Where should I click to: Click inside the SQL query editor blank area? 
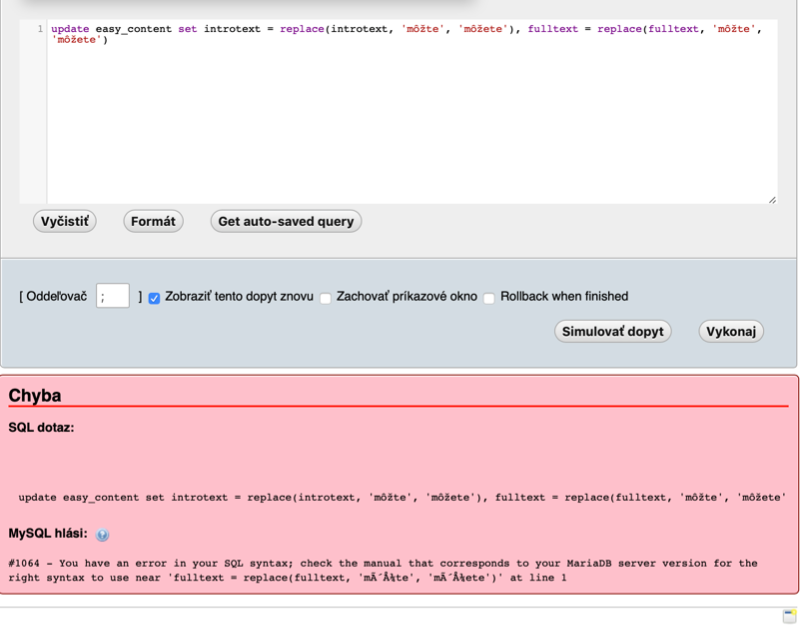click(400, 130)
